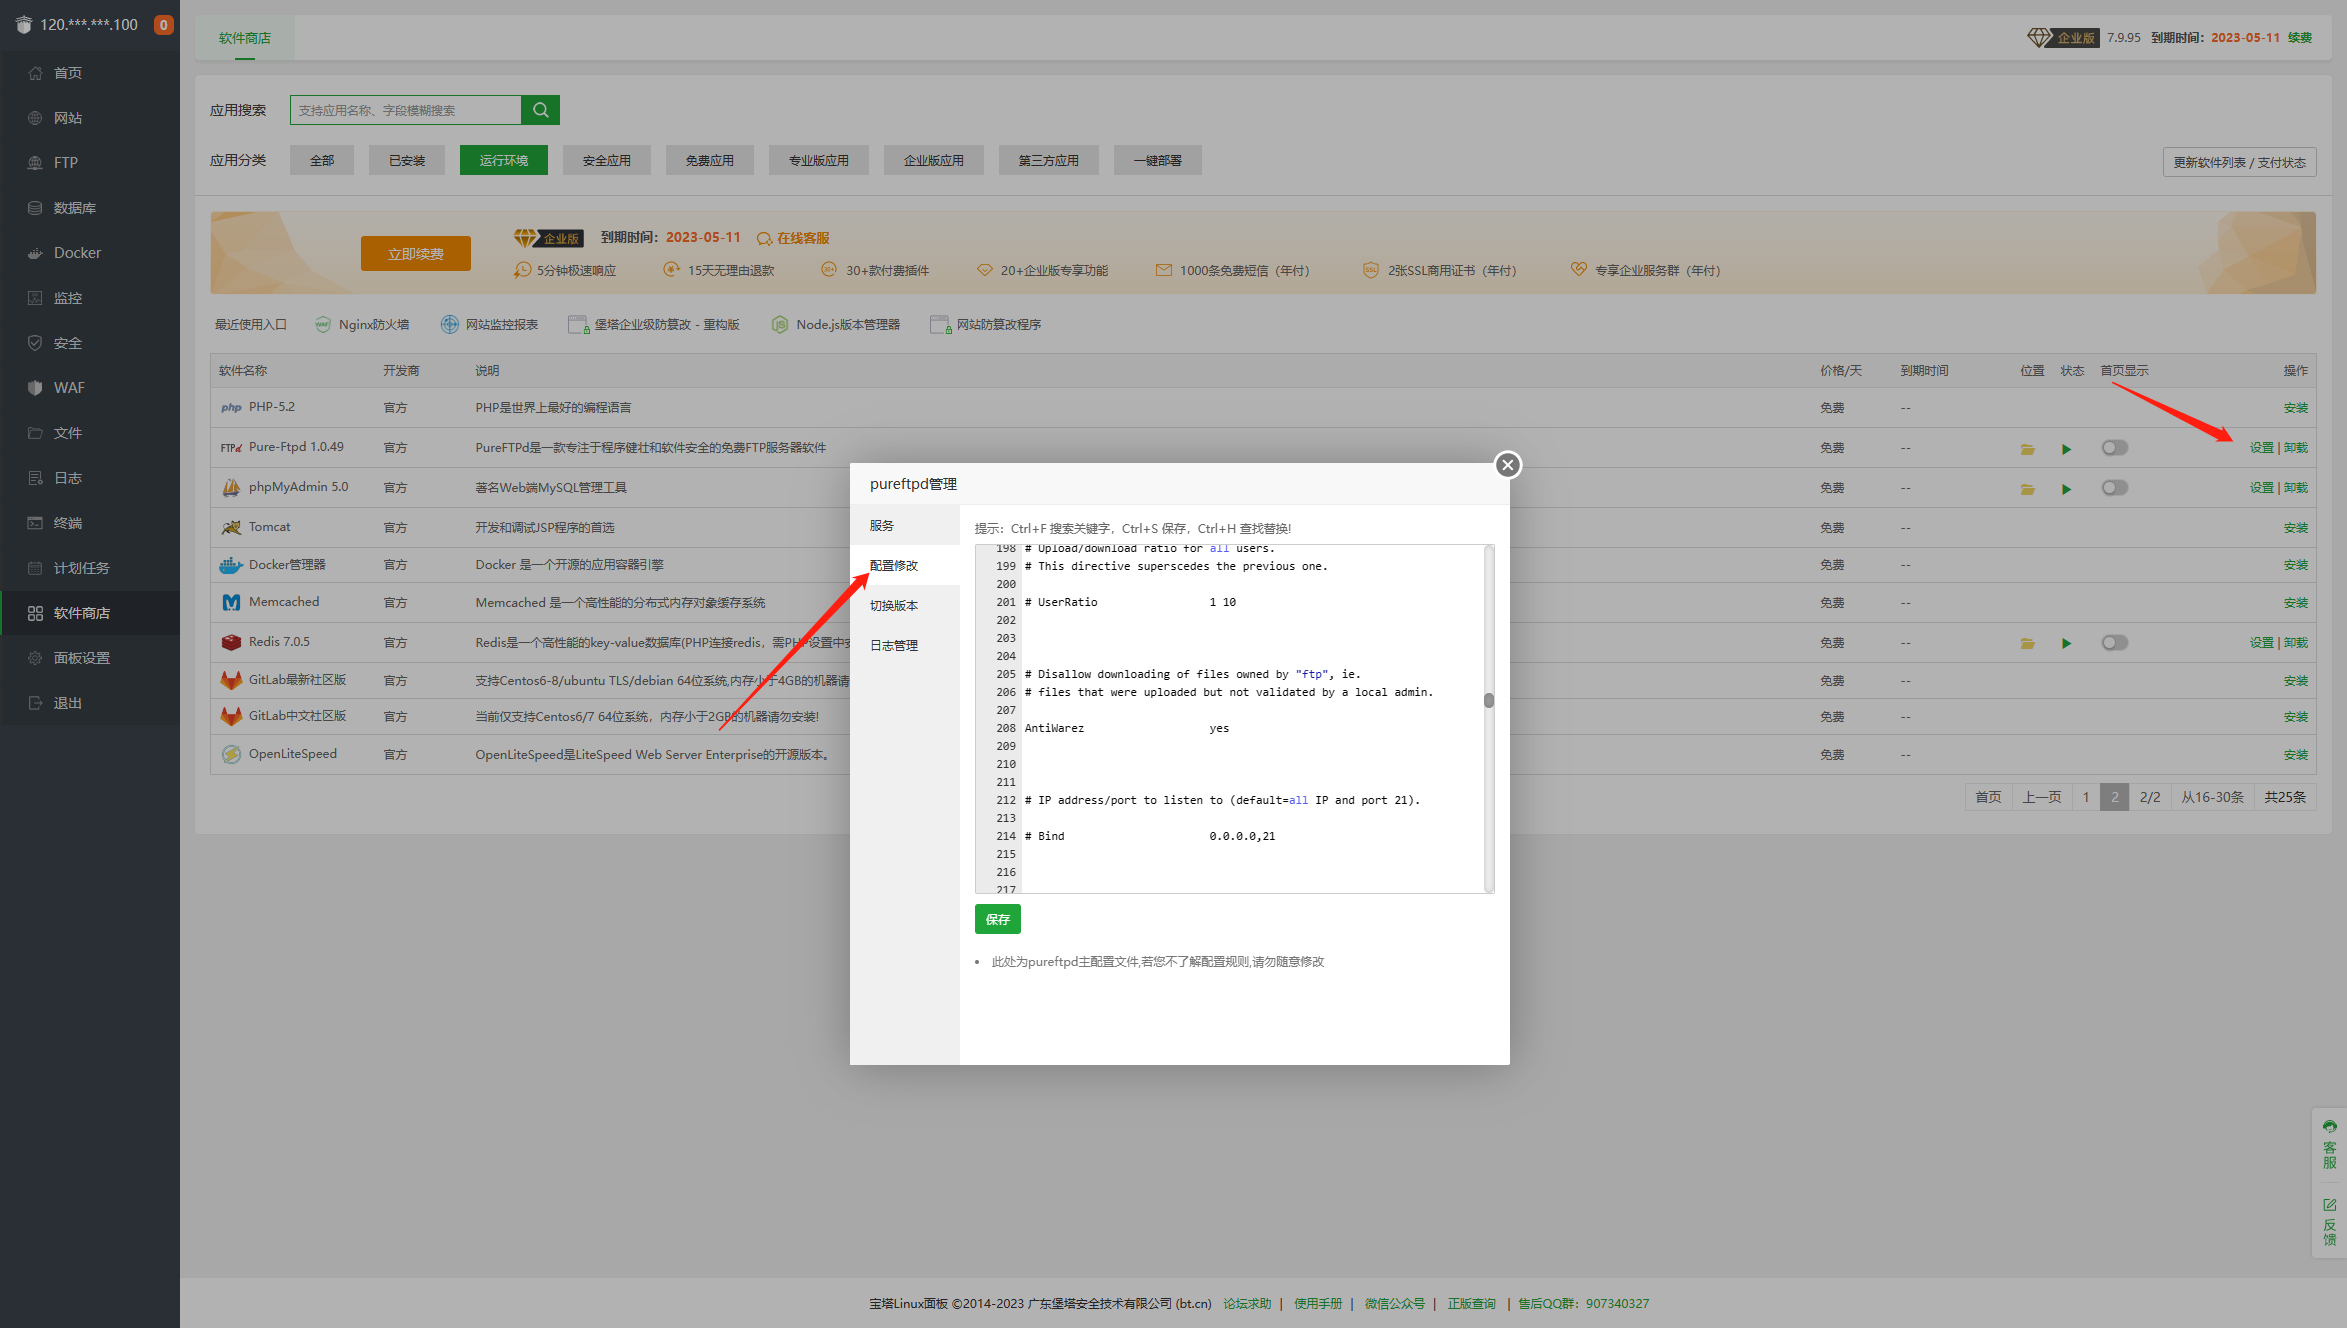
Task: Select the 切换版本 tab in pureftpd dialog
Action: tap(905, 605)
